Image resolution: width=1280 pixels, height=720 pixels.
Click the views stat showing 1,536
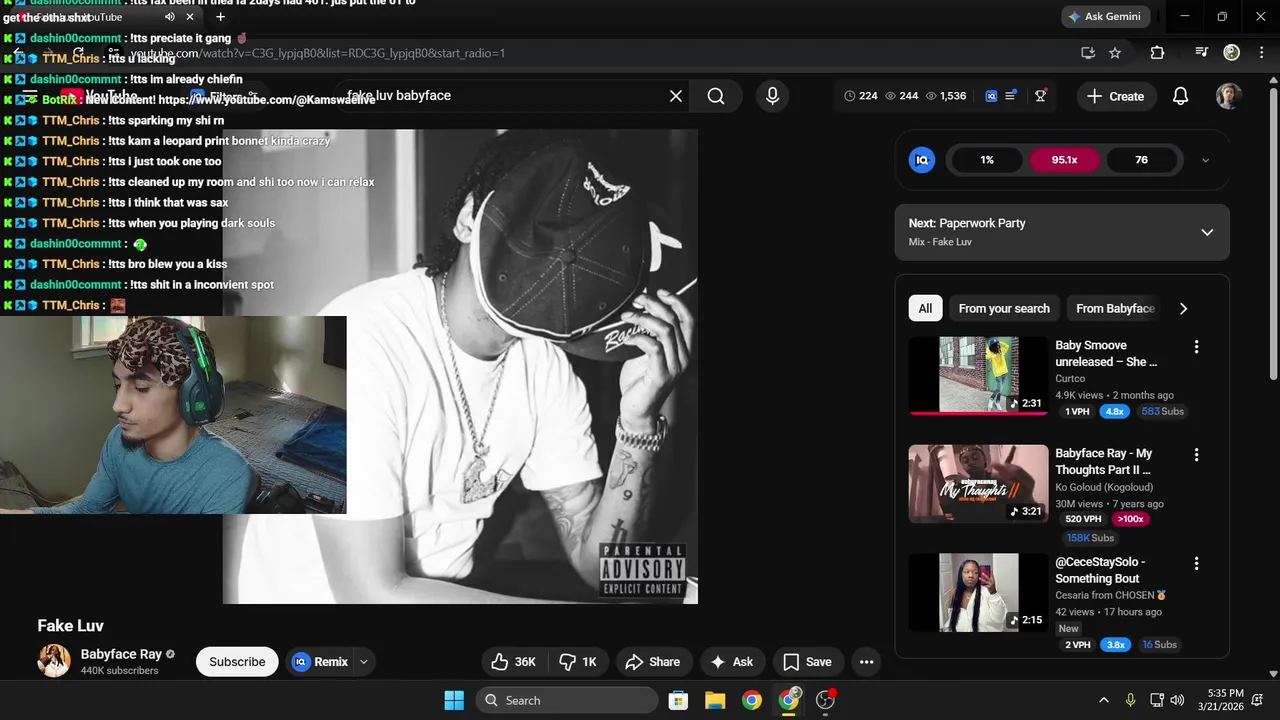[946, 96]
